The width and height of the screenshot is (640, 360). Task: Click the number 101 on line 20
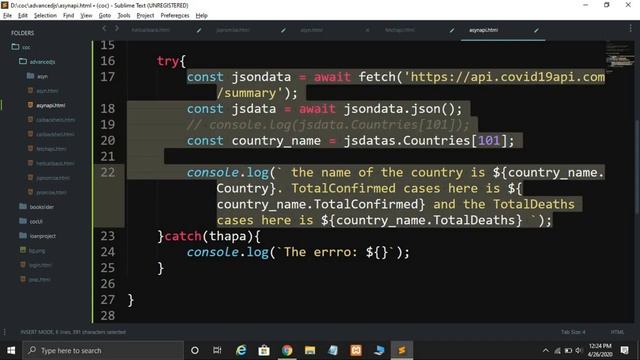point(489,141)
